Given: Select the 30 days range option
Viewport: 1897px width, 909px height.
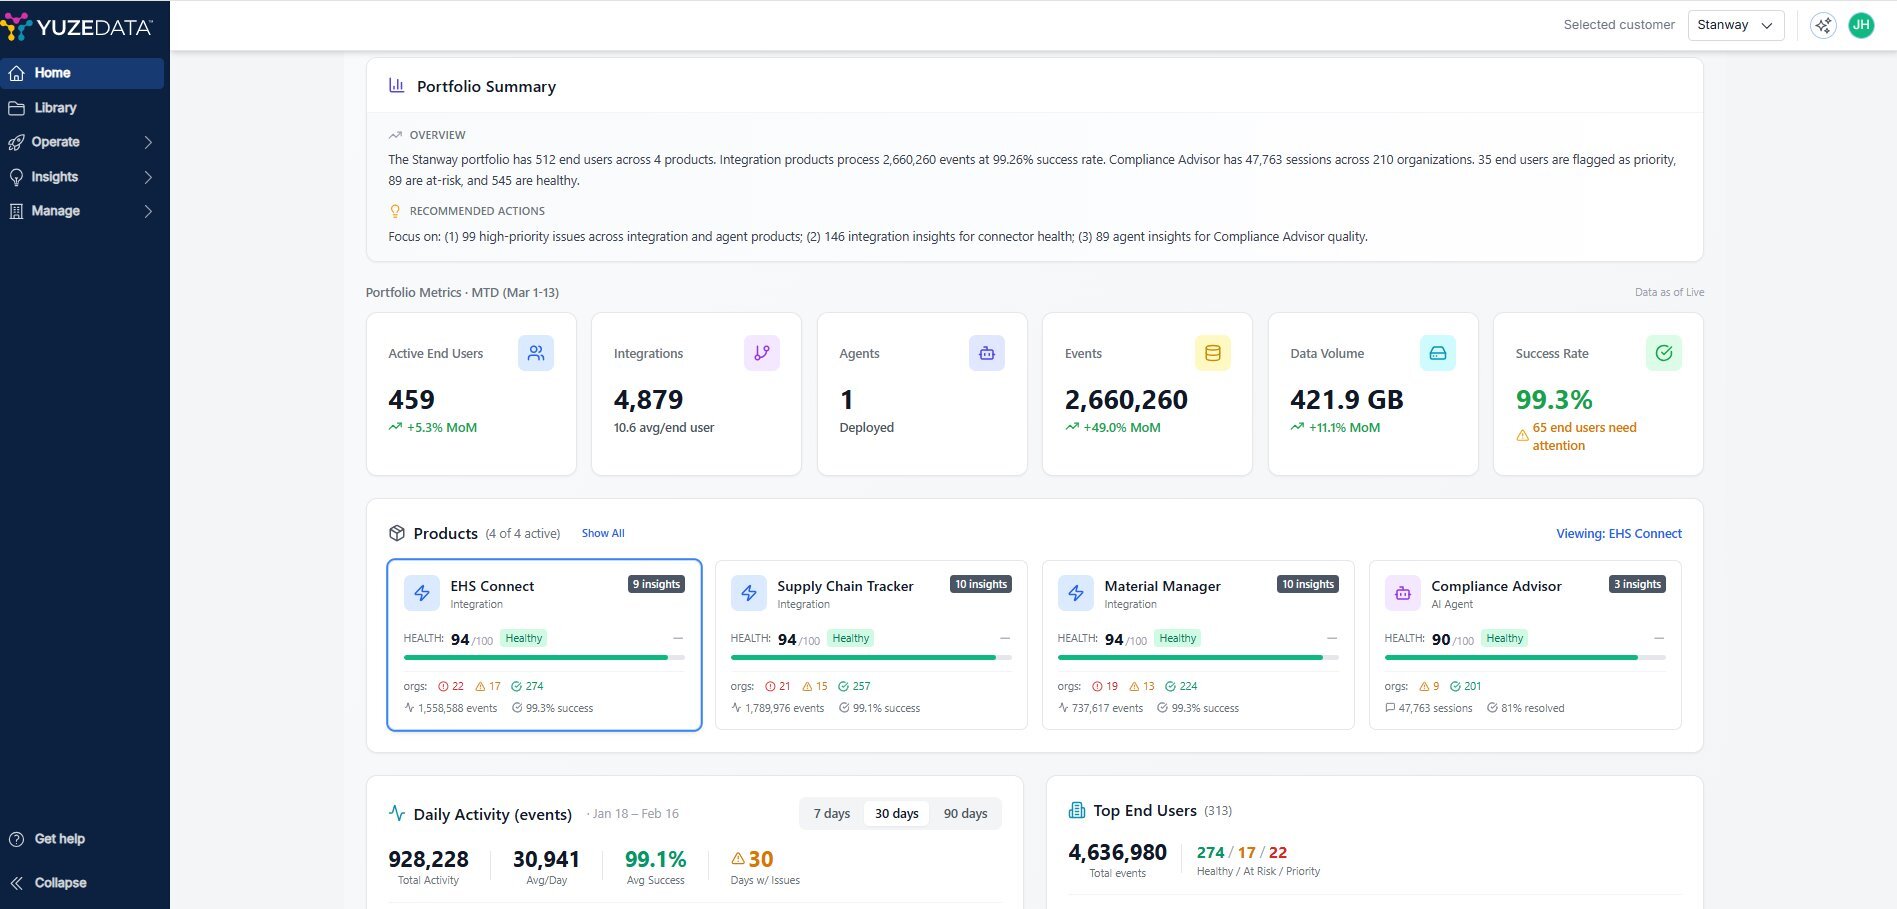Looking at the screenshot, I should [896, 814].
